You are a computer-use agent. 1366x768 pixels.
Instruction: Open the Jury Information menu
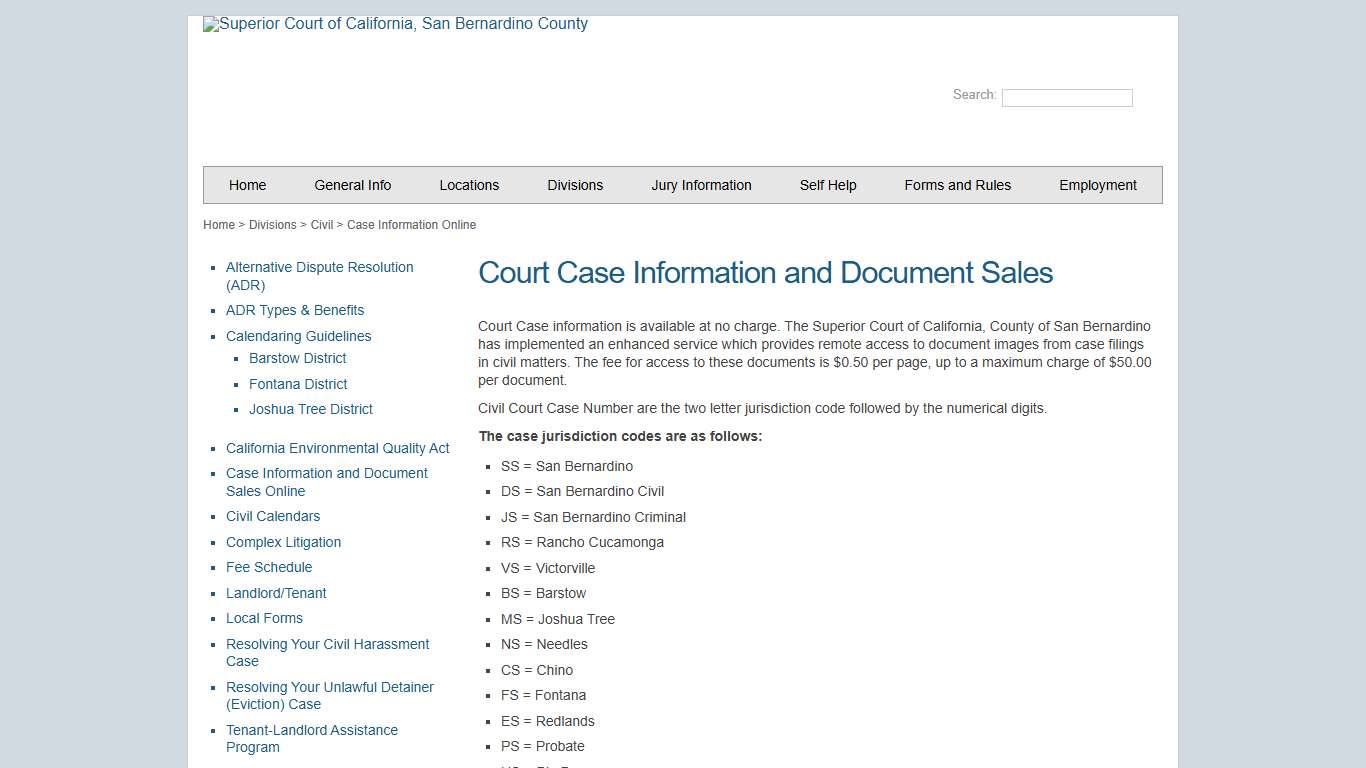coord(701,185)
